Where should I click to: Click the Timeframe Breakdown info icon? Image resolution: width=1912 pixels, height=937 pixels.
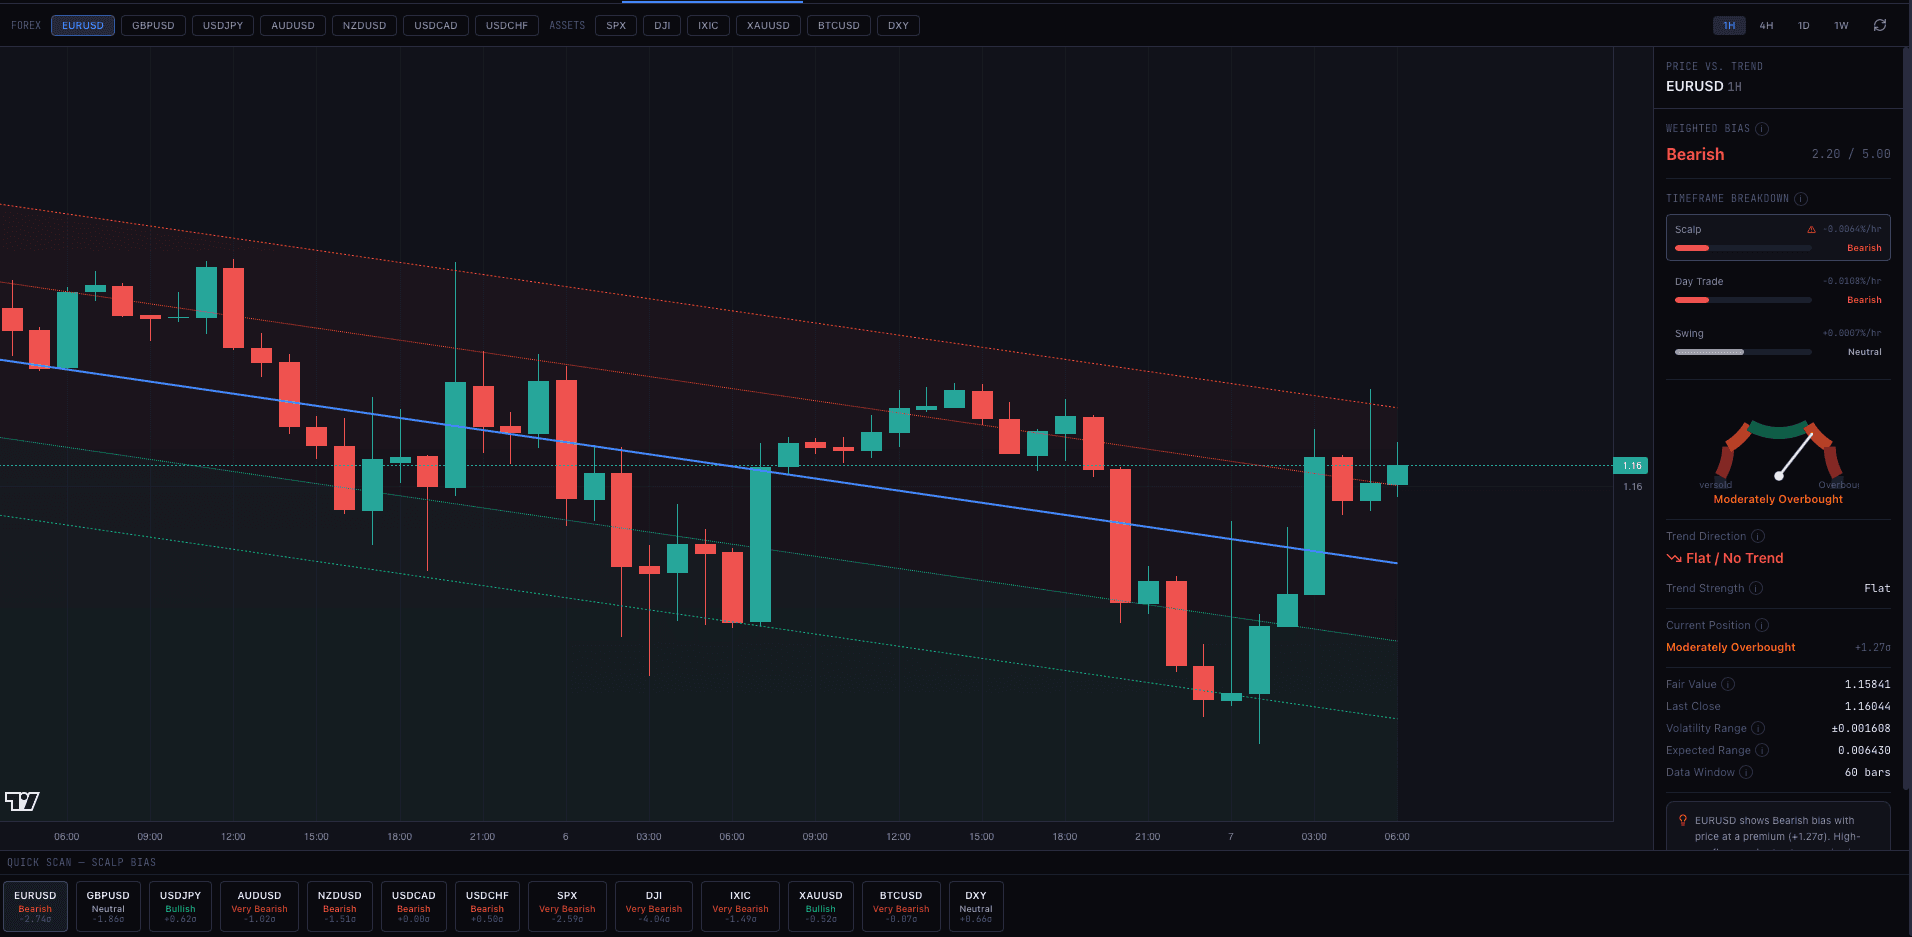1801,198
